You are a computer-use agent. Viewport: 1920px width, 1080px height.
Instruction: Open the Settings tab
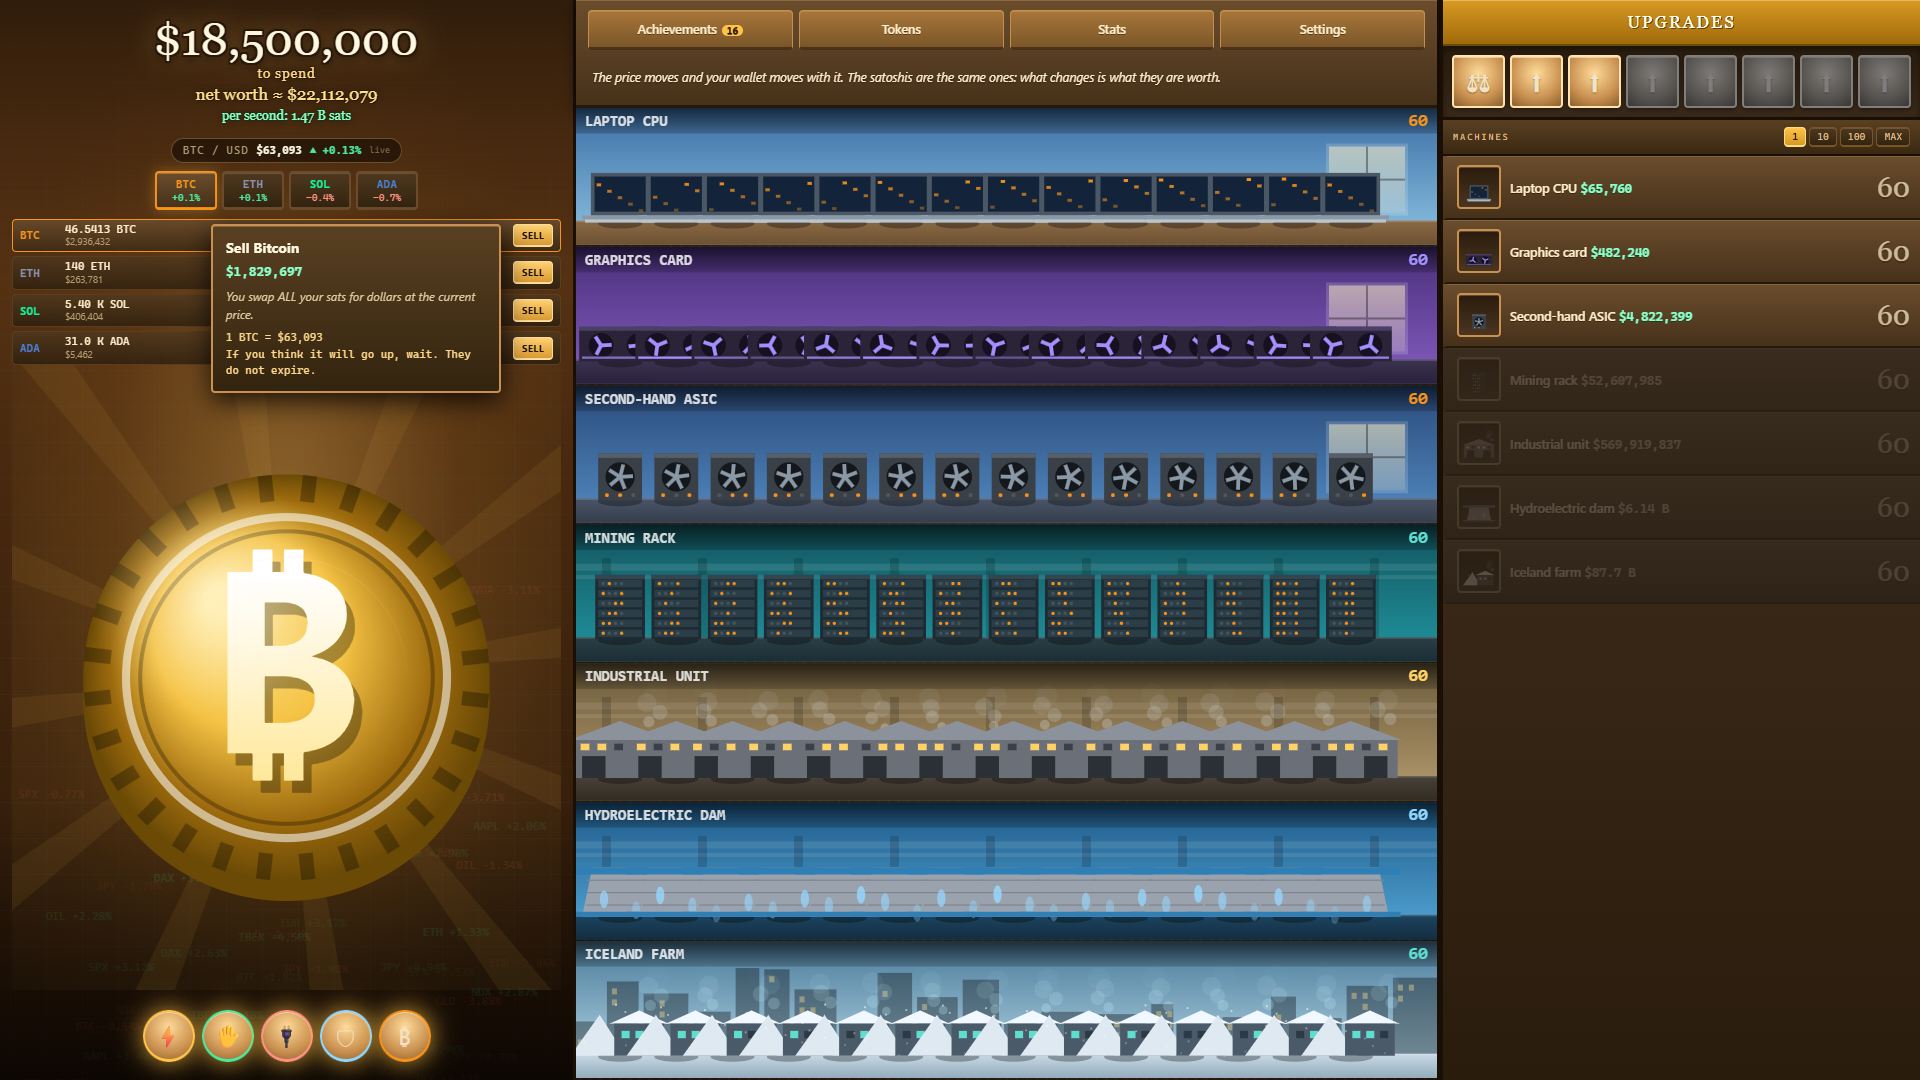tap(1322, 30)
